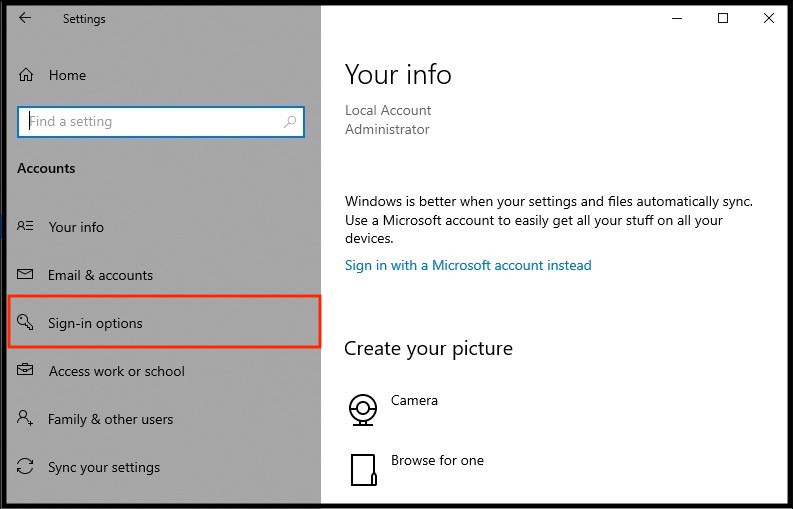Click the Local Account text
793x509 pixels.
pos(388,110)
